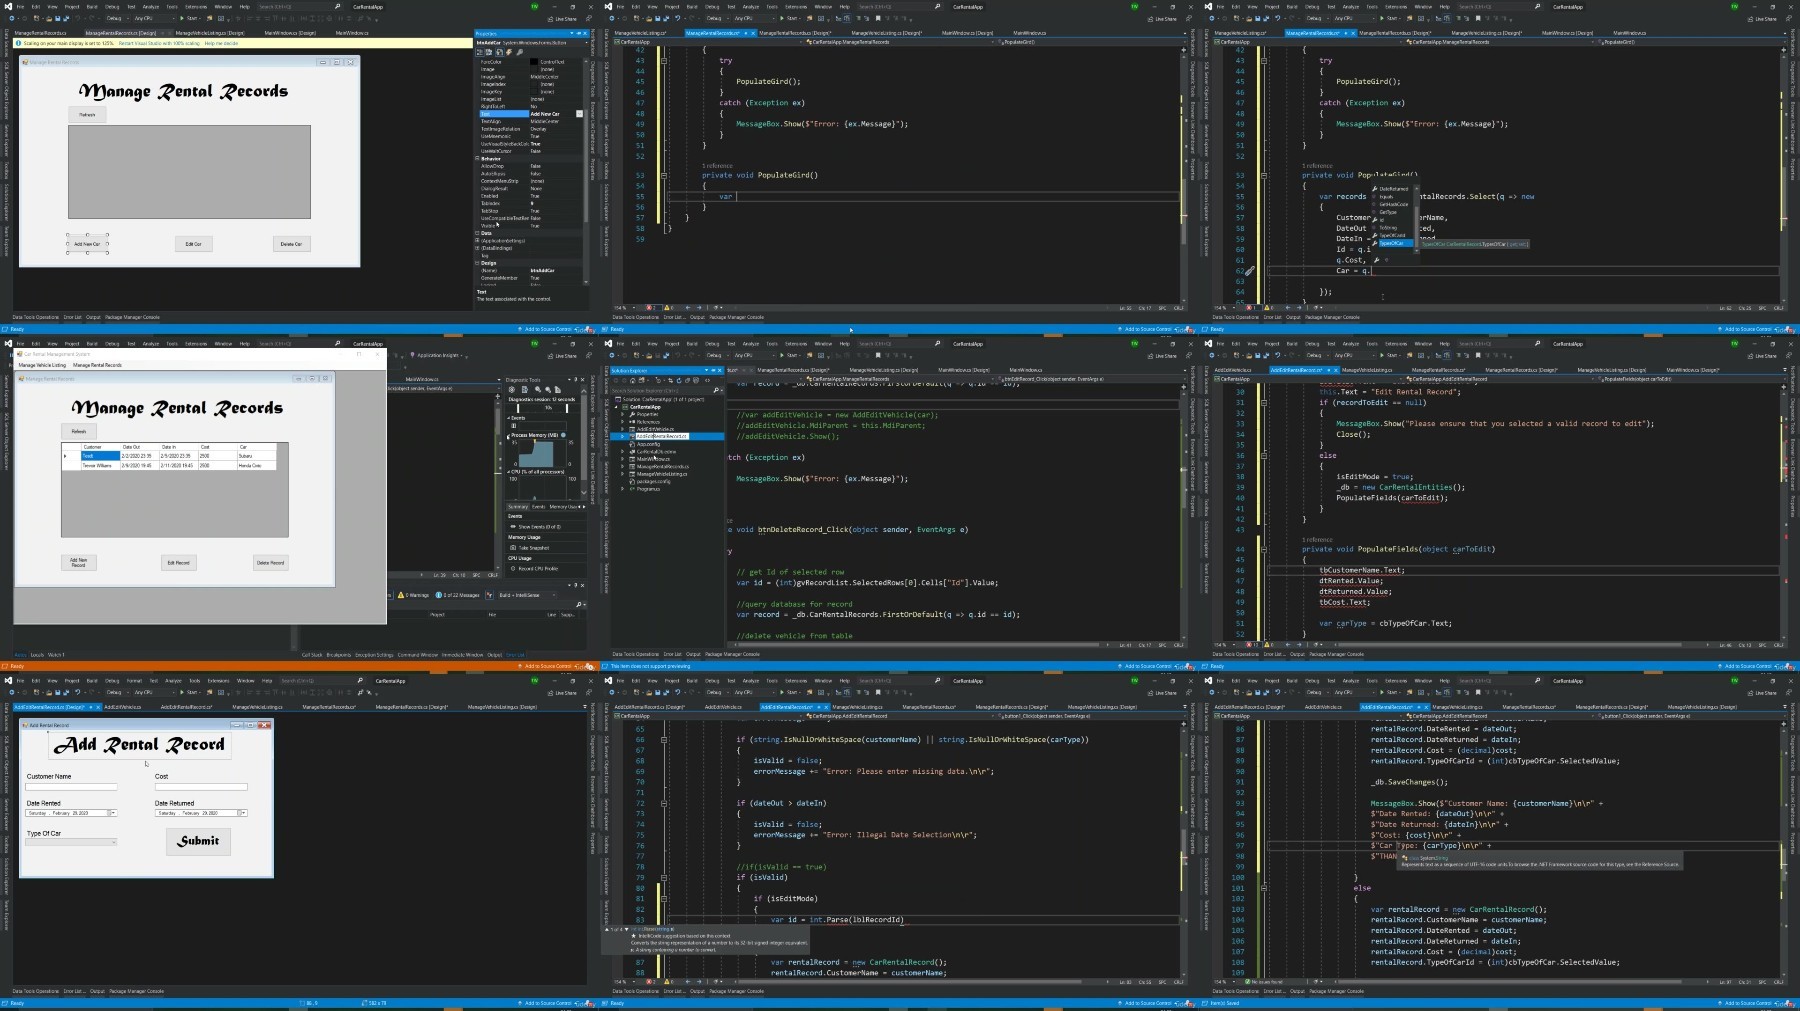Click the Help me decide link

tap(222, 43)
